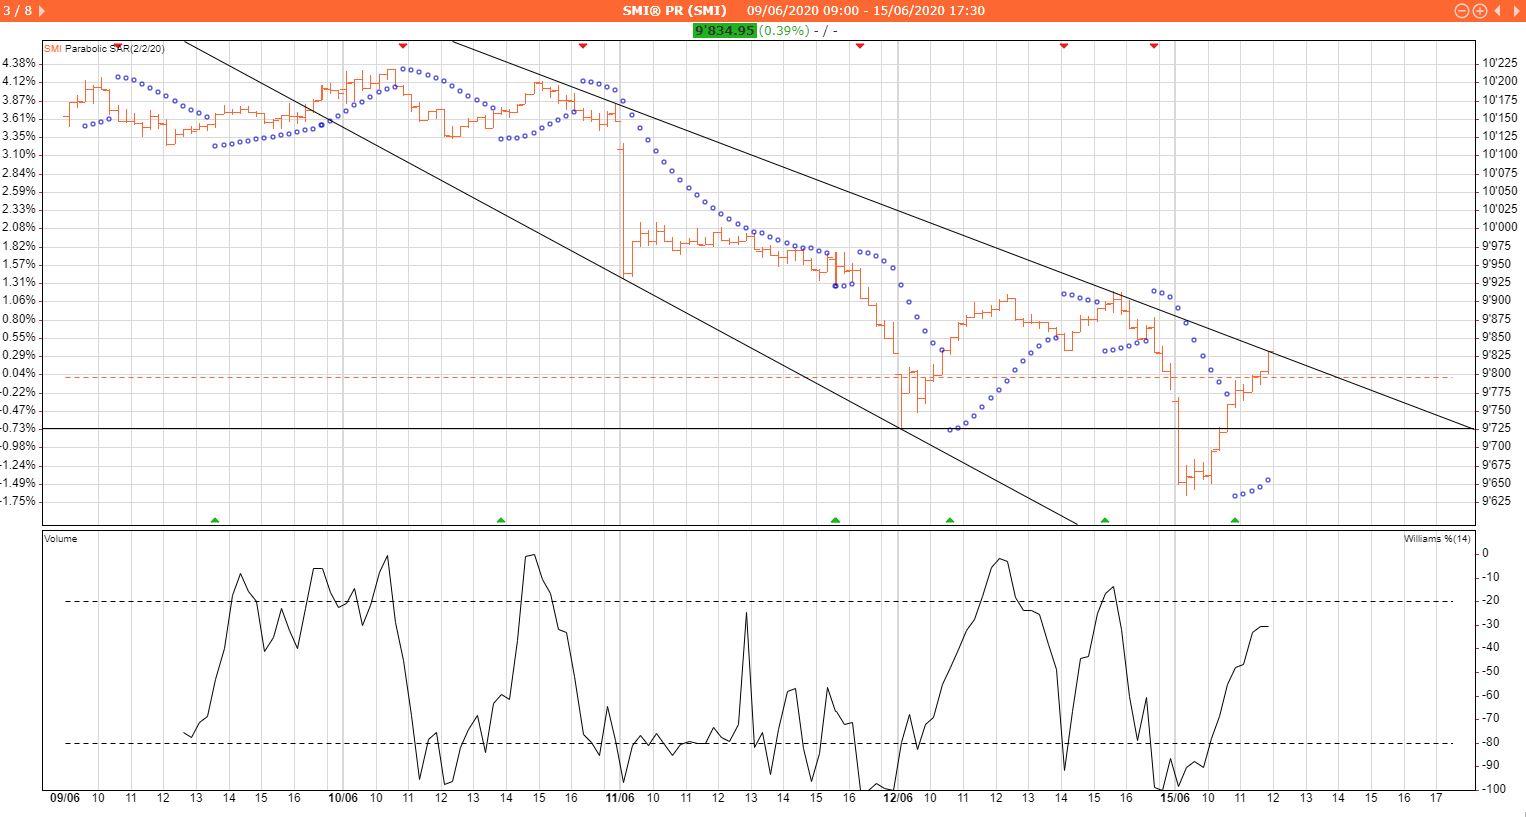Click the zoom in plus icon

(x=1479, y=11)
